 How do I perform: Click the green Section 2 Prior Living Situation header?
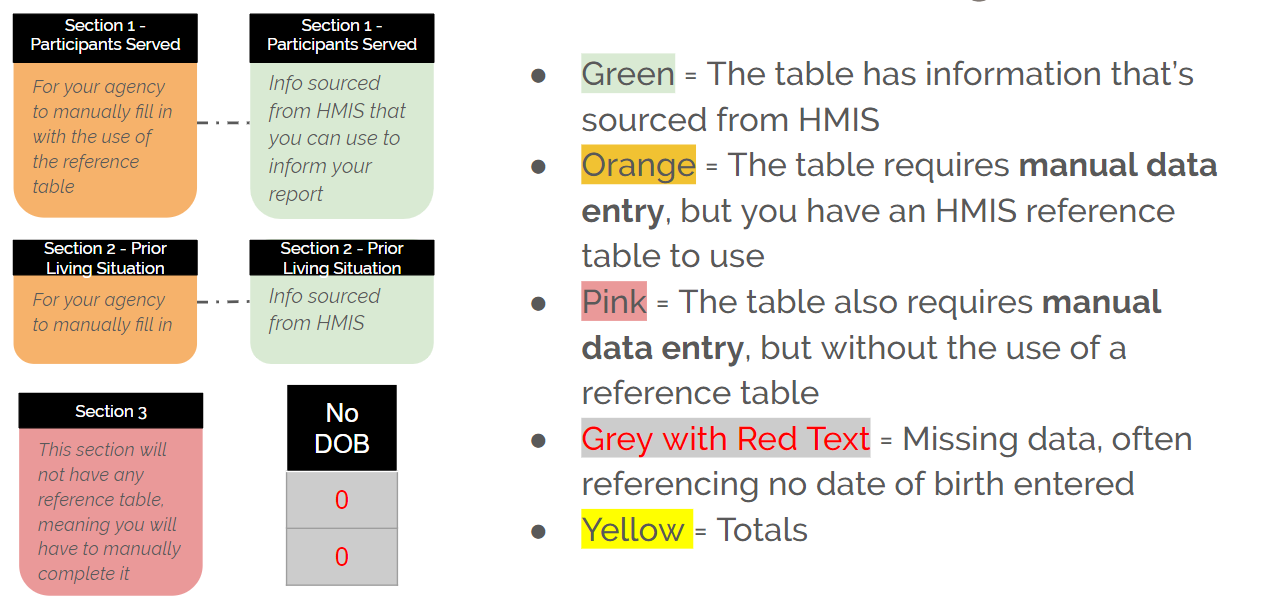pyautogui.click(x=342, y=258)
